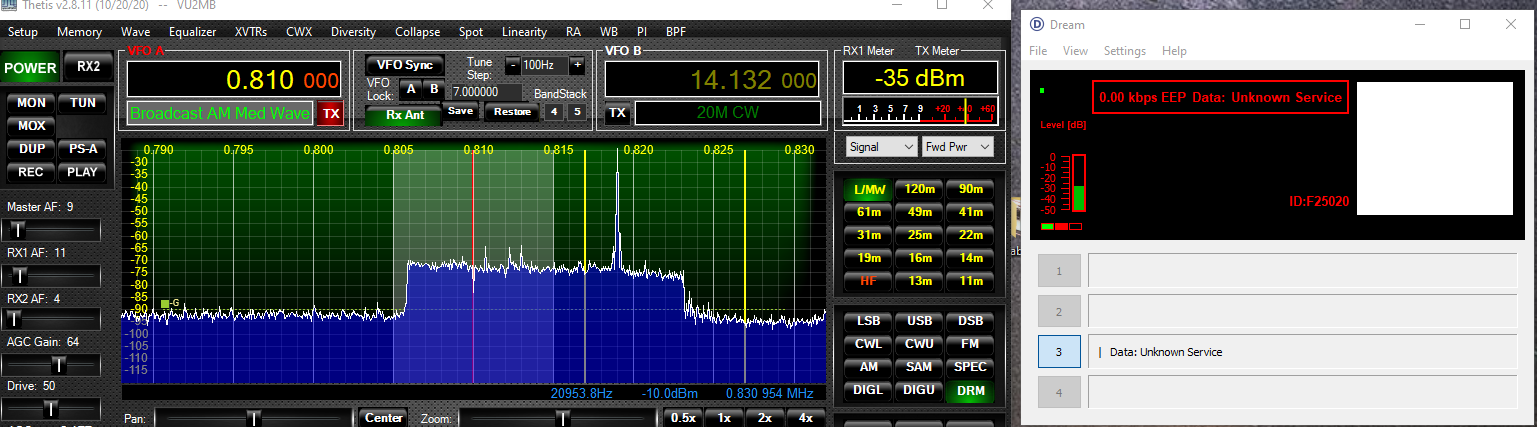
Task: Select service 3 in Dream
Action: pos(1059,352)
